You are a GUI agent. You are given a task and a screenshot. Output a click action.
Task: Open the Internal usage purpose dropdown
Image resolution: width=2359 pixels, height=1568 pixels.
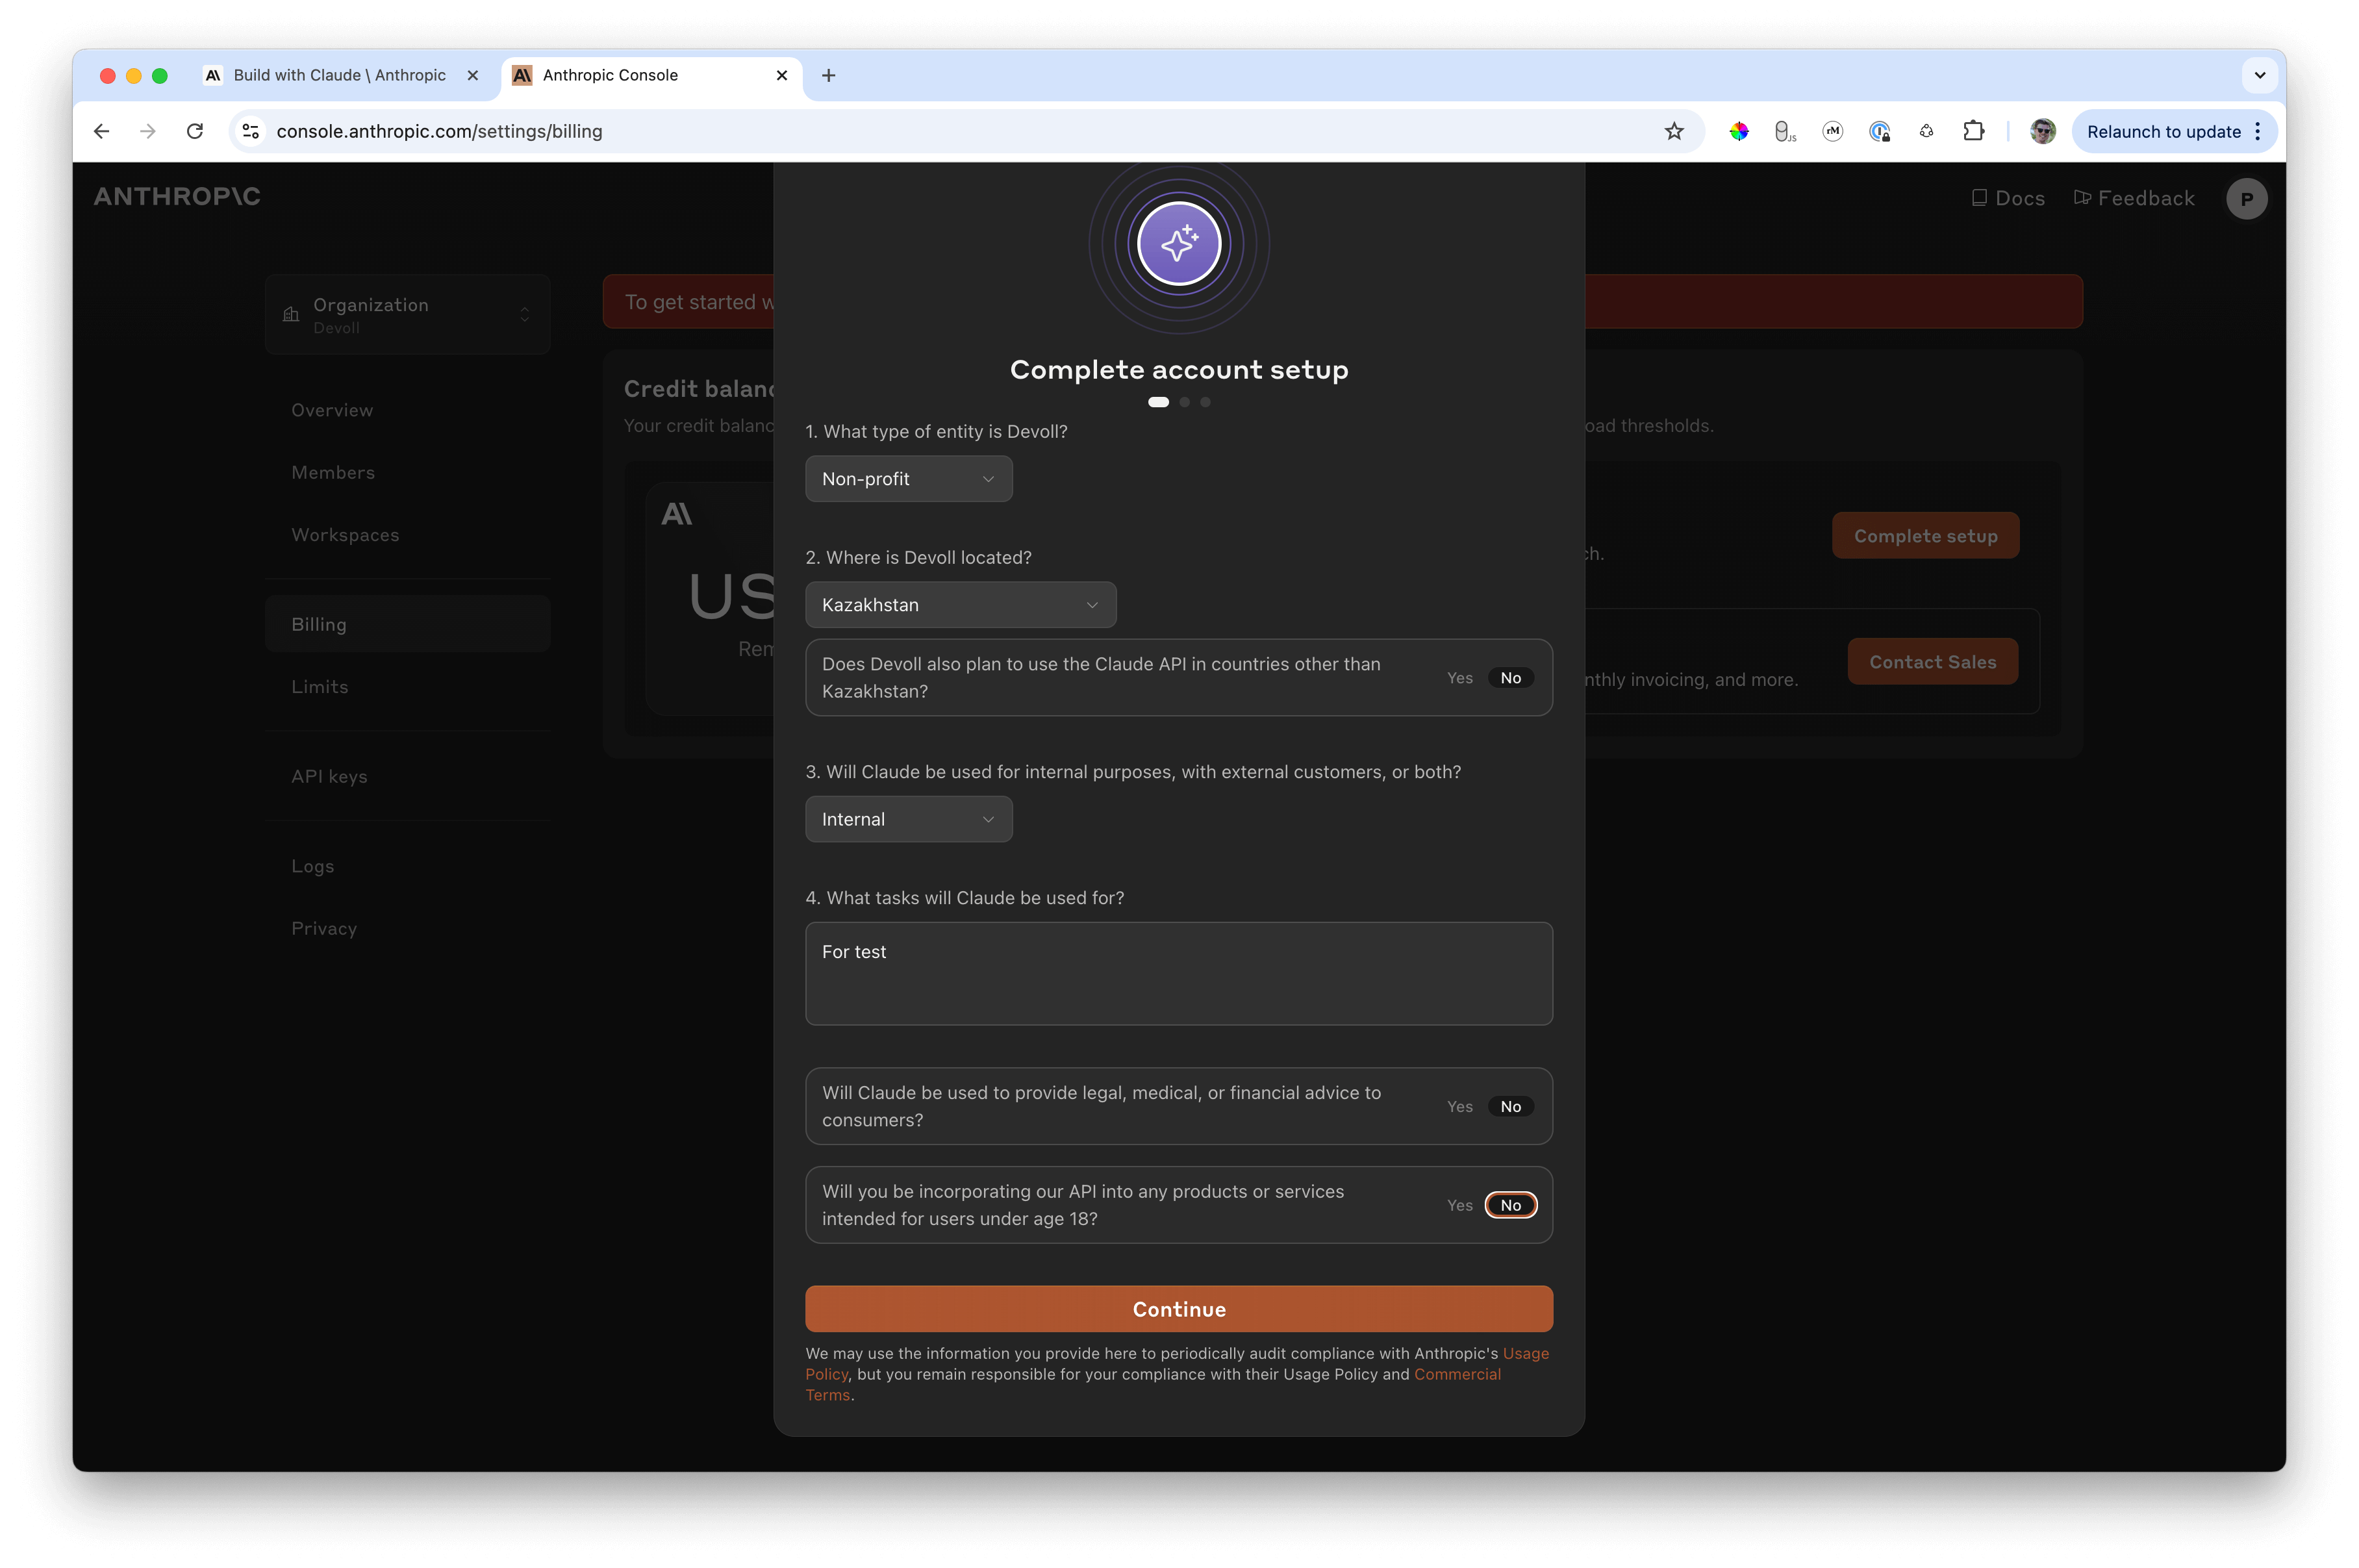[x=908, y=819]
